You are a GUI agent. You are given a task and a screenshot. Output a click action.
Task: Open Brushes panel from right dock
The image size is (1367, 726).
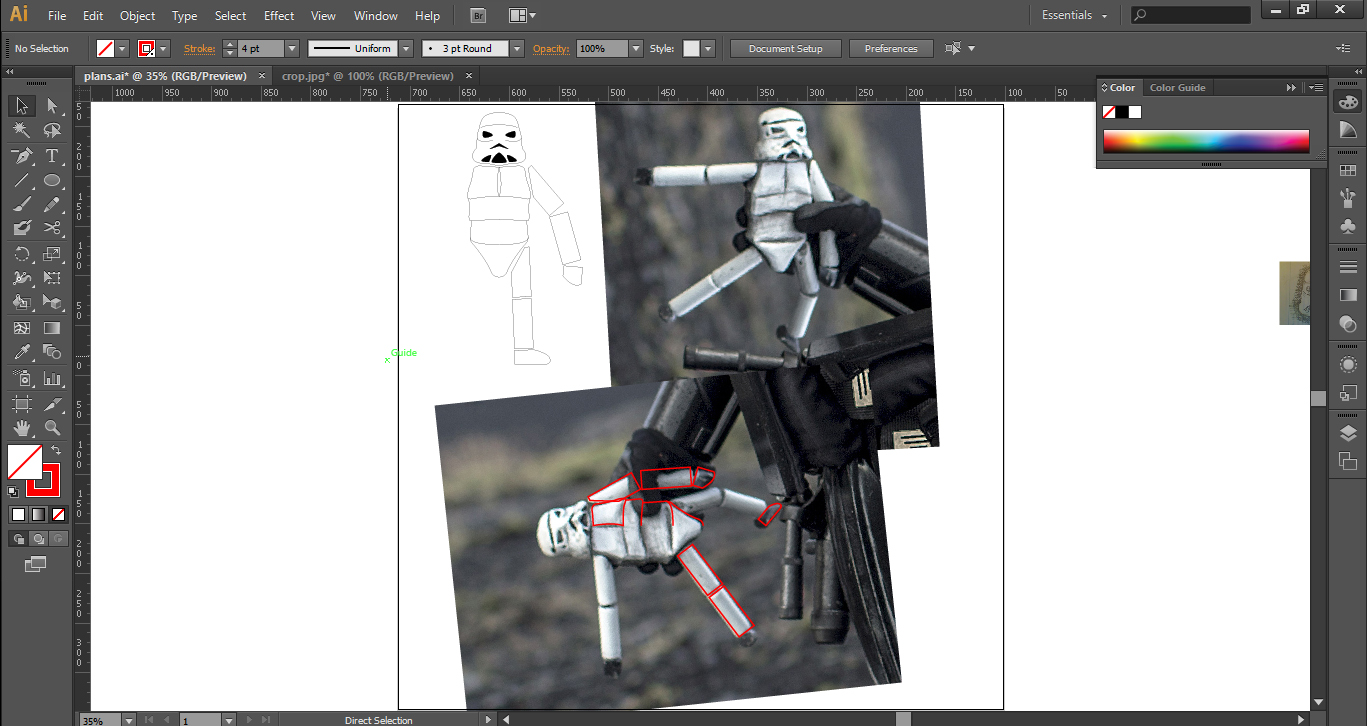click(1348, 197)
